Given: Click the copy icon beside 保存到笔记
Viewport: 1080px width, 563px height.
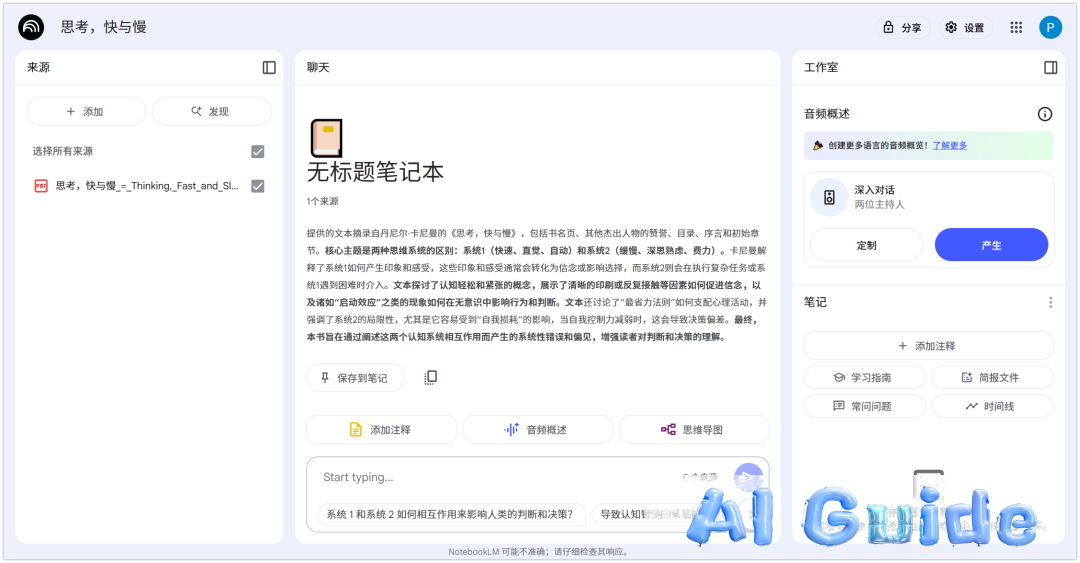Looking at the screenshot, I should pyautogui.click(x=430, y=377).
